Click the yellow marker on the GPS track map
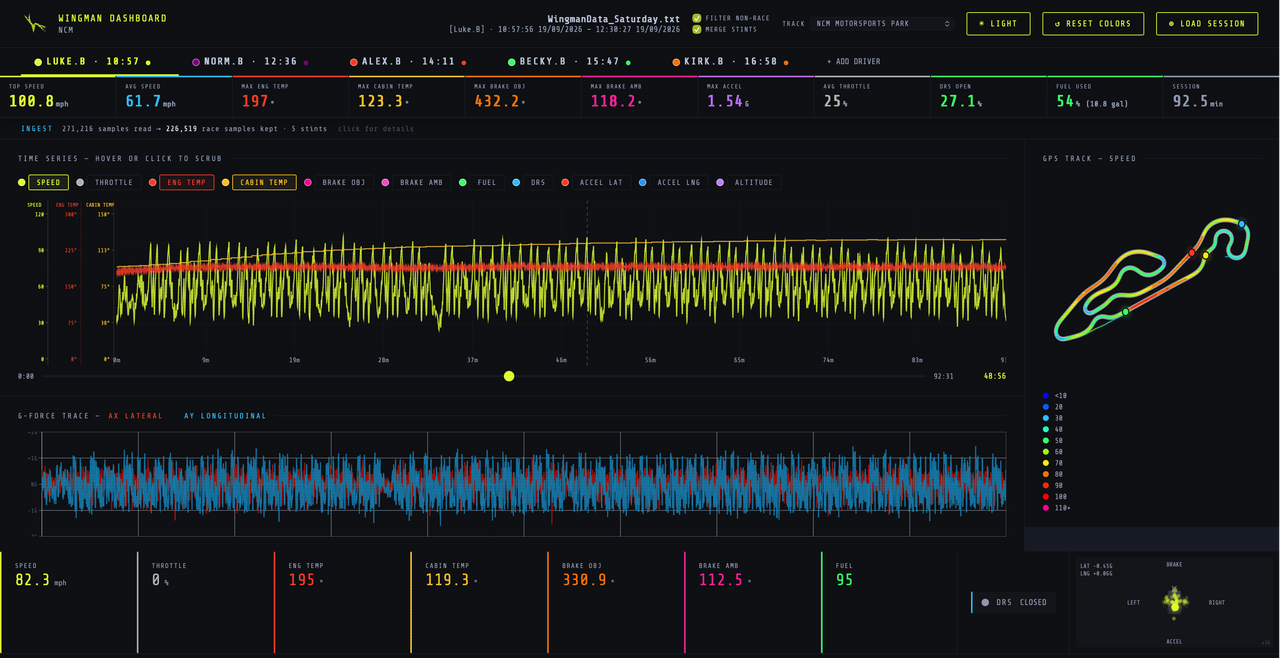 click(x=1206, y=256)
